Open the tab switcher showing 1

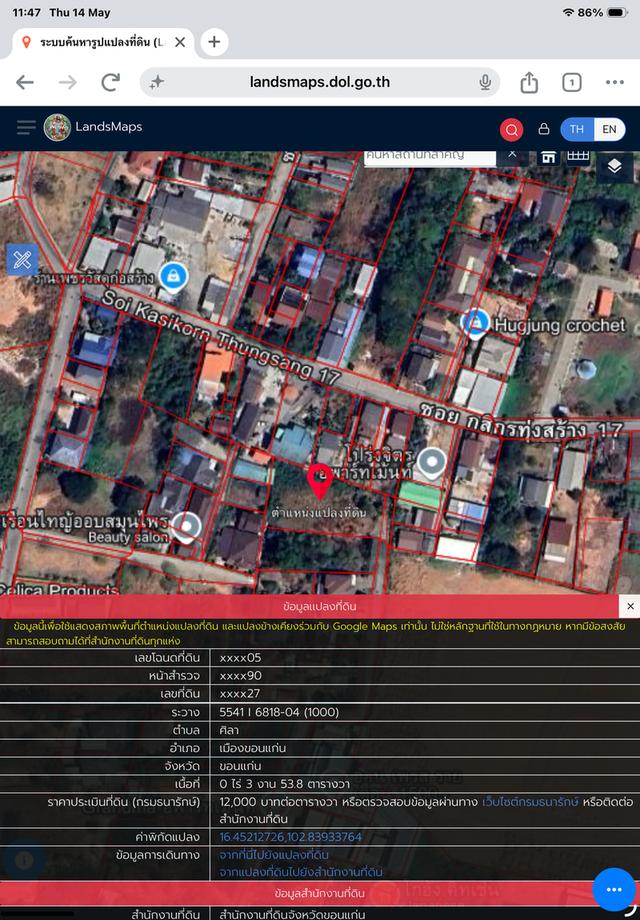[572, 82]
